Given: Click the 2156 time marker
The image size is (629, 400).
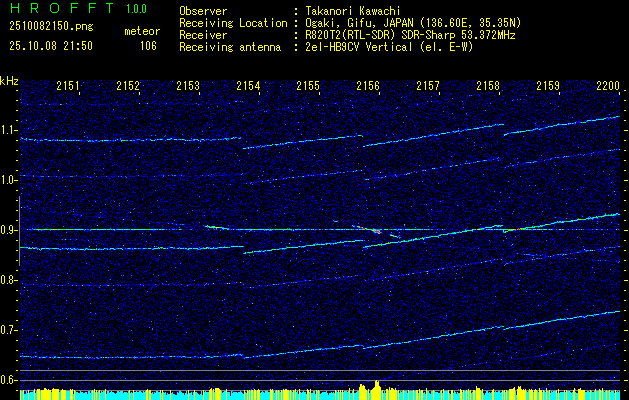Looking at the screenshot, I should click(368, 85).
